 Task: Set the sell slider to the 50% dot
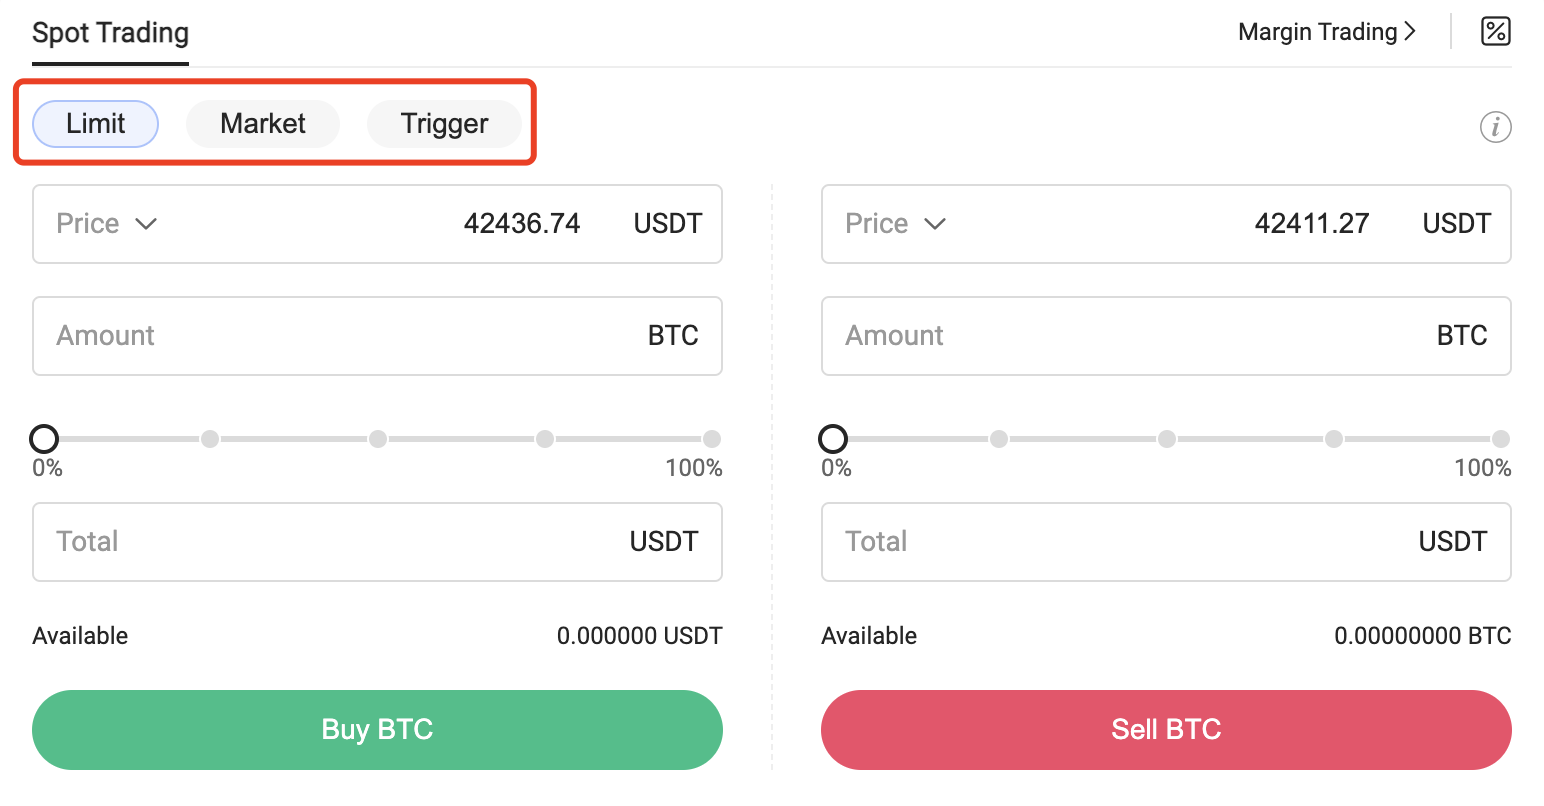point(1167,439)
